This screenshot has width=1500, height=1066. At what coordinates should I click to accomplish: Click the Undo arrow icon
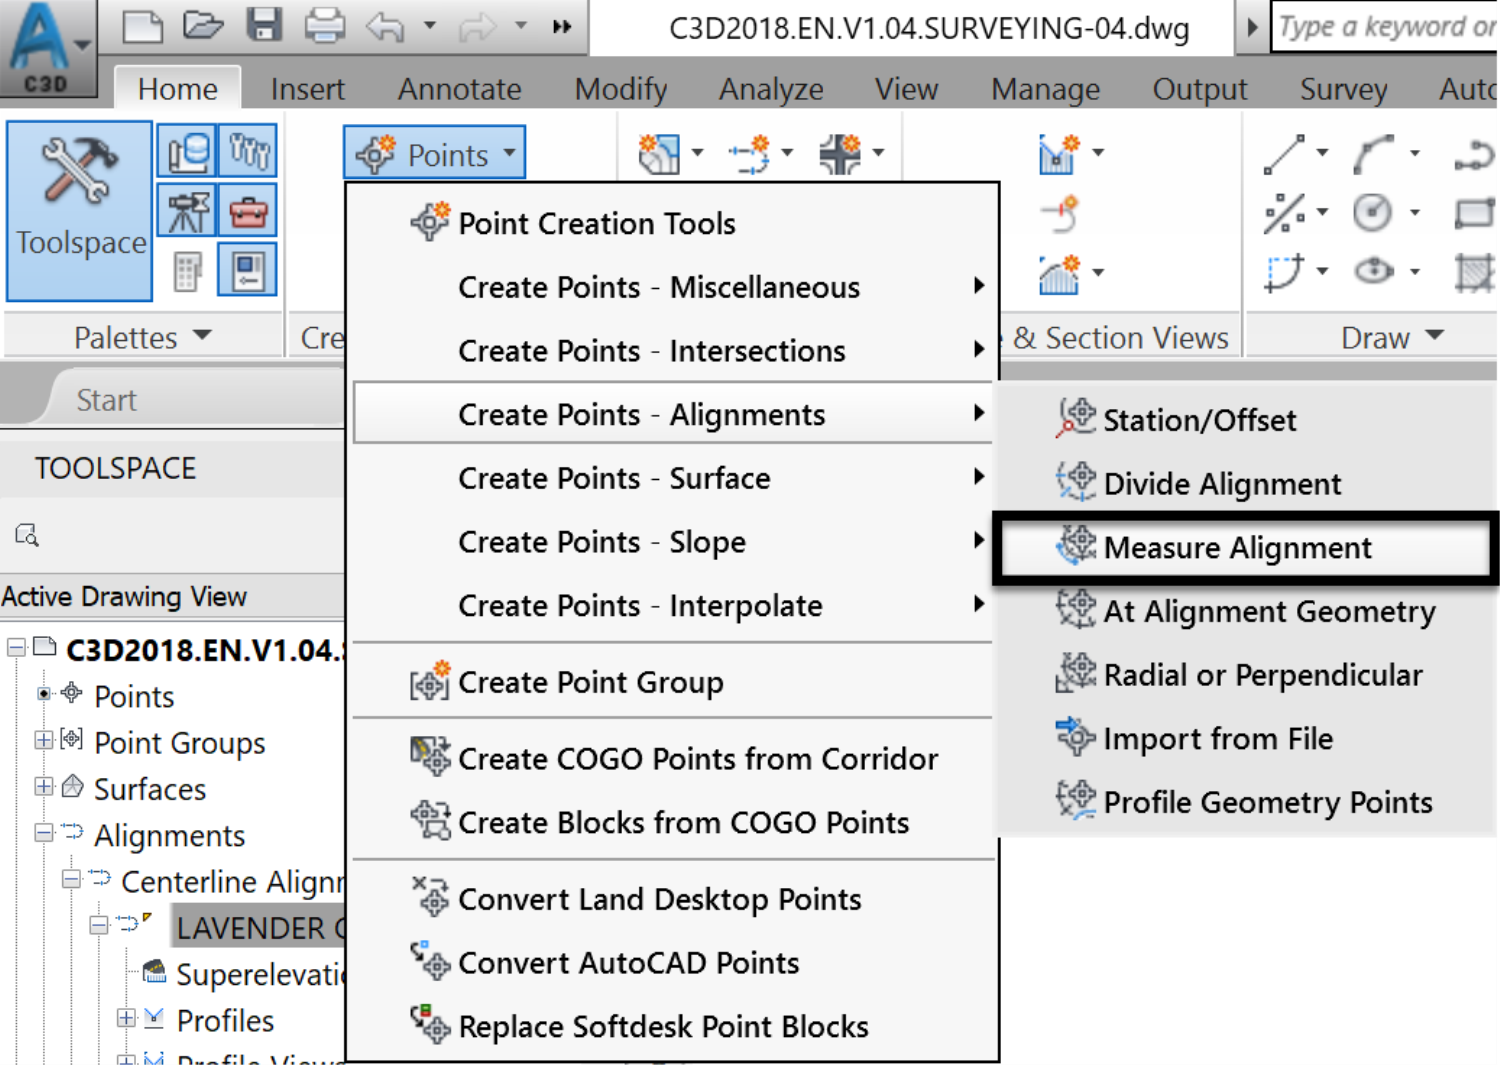click(x=385, y=26)
